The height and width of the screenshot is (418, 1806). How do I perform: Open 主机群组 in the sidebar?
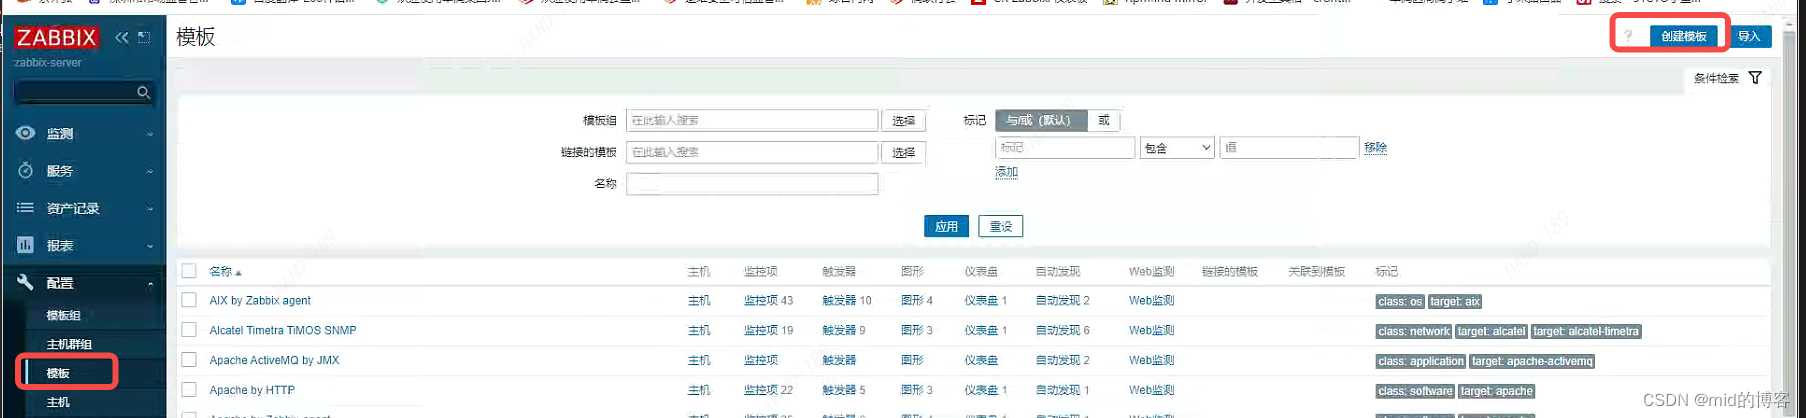[70, 344]
